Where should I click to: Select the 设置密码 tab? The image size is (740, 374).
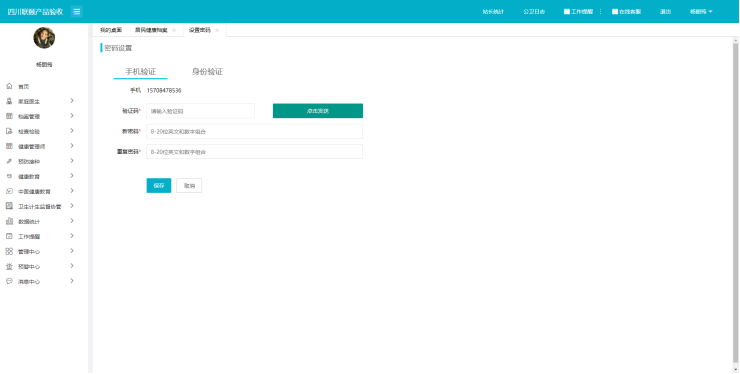[x=200, y=30]
